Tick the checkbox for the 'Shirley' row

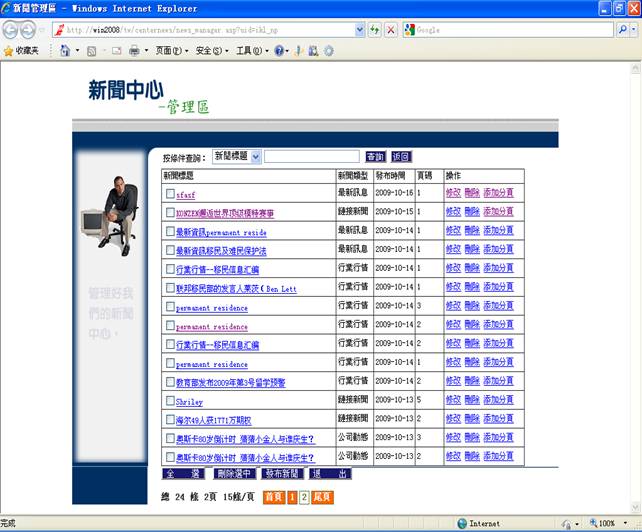pos(170,401)
